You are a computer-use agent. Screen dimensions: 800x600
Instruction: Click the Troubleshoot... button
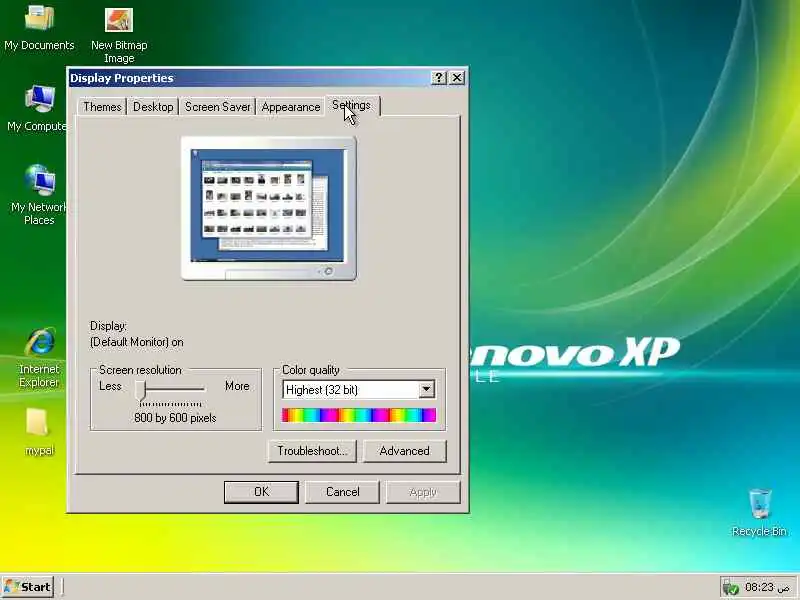pyautogui.click(x=312, y=451)
